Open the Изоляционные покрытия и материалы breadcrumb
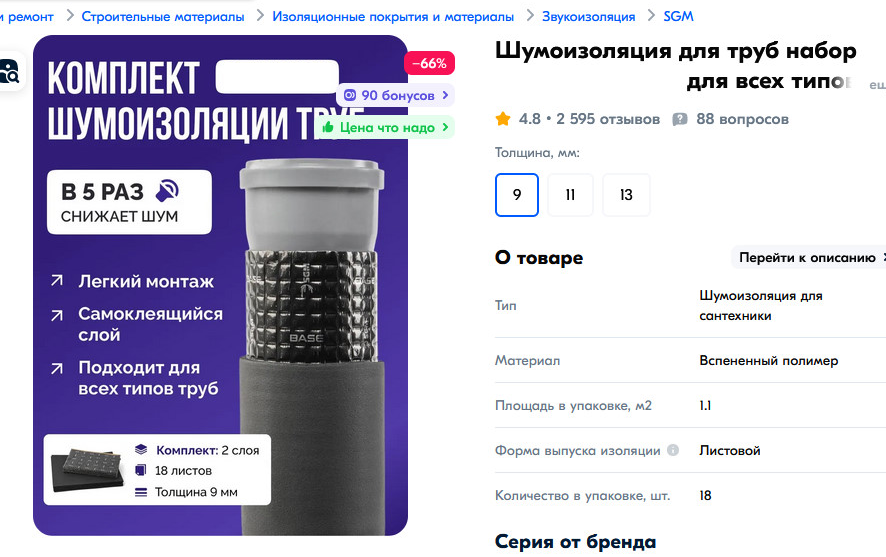This screenshot has height=557, width=886. [393, 17]
